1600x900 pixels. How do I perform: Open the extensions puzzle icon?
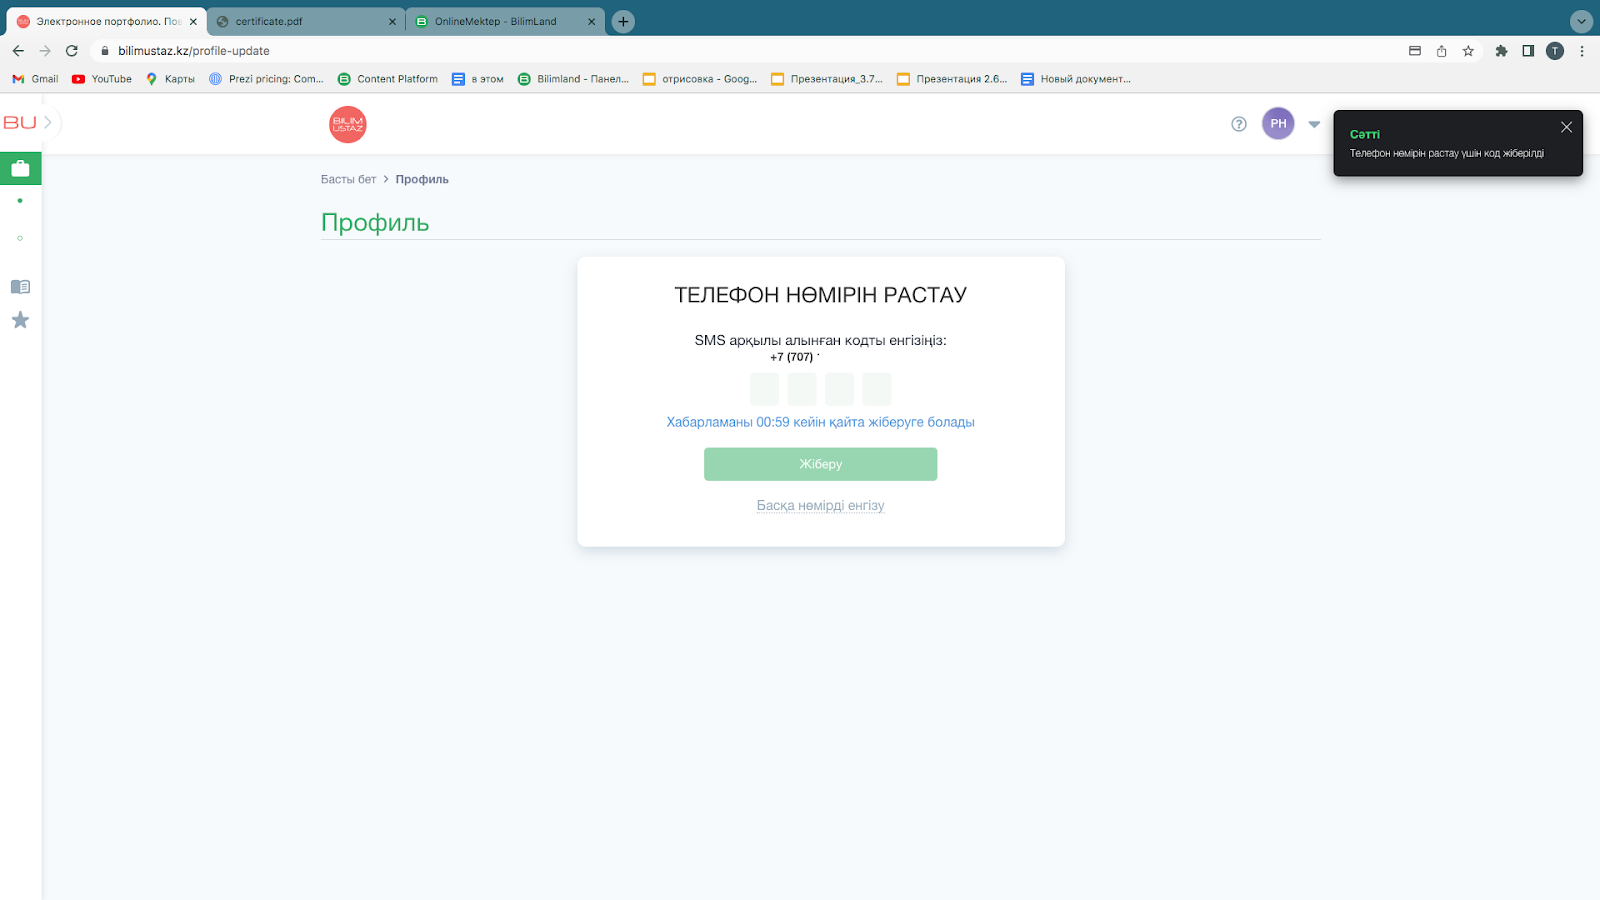[x=1501, y=51]
